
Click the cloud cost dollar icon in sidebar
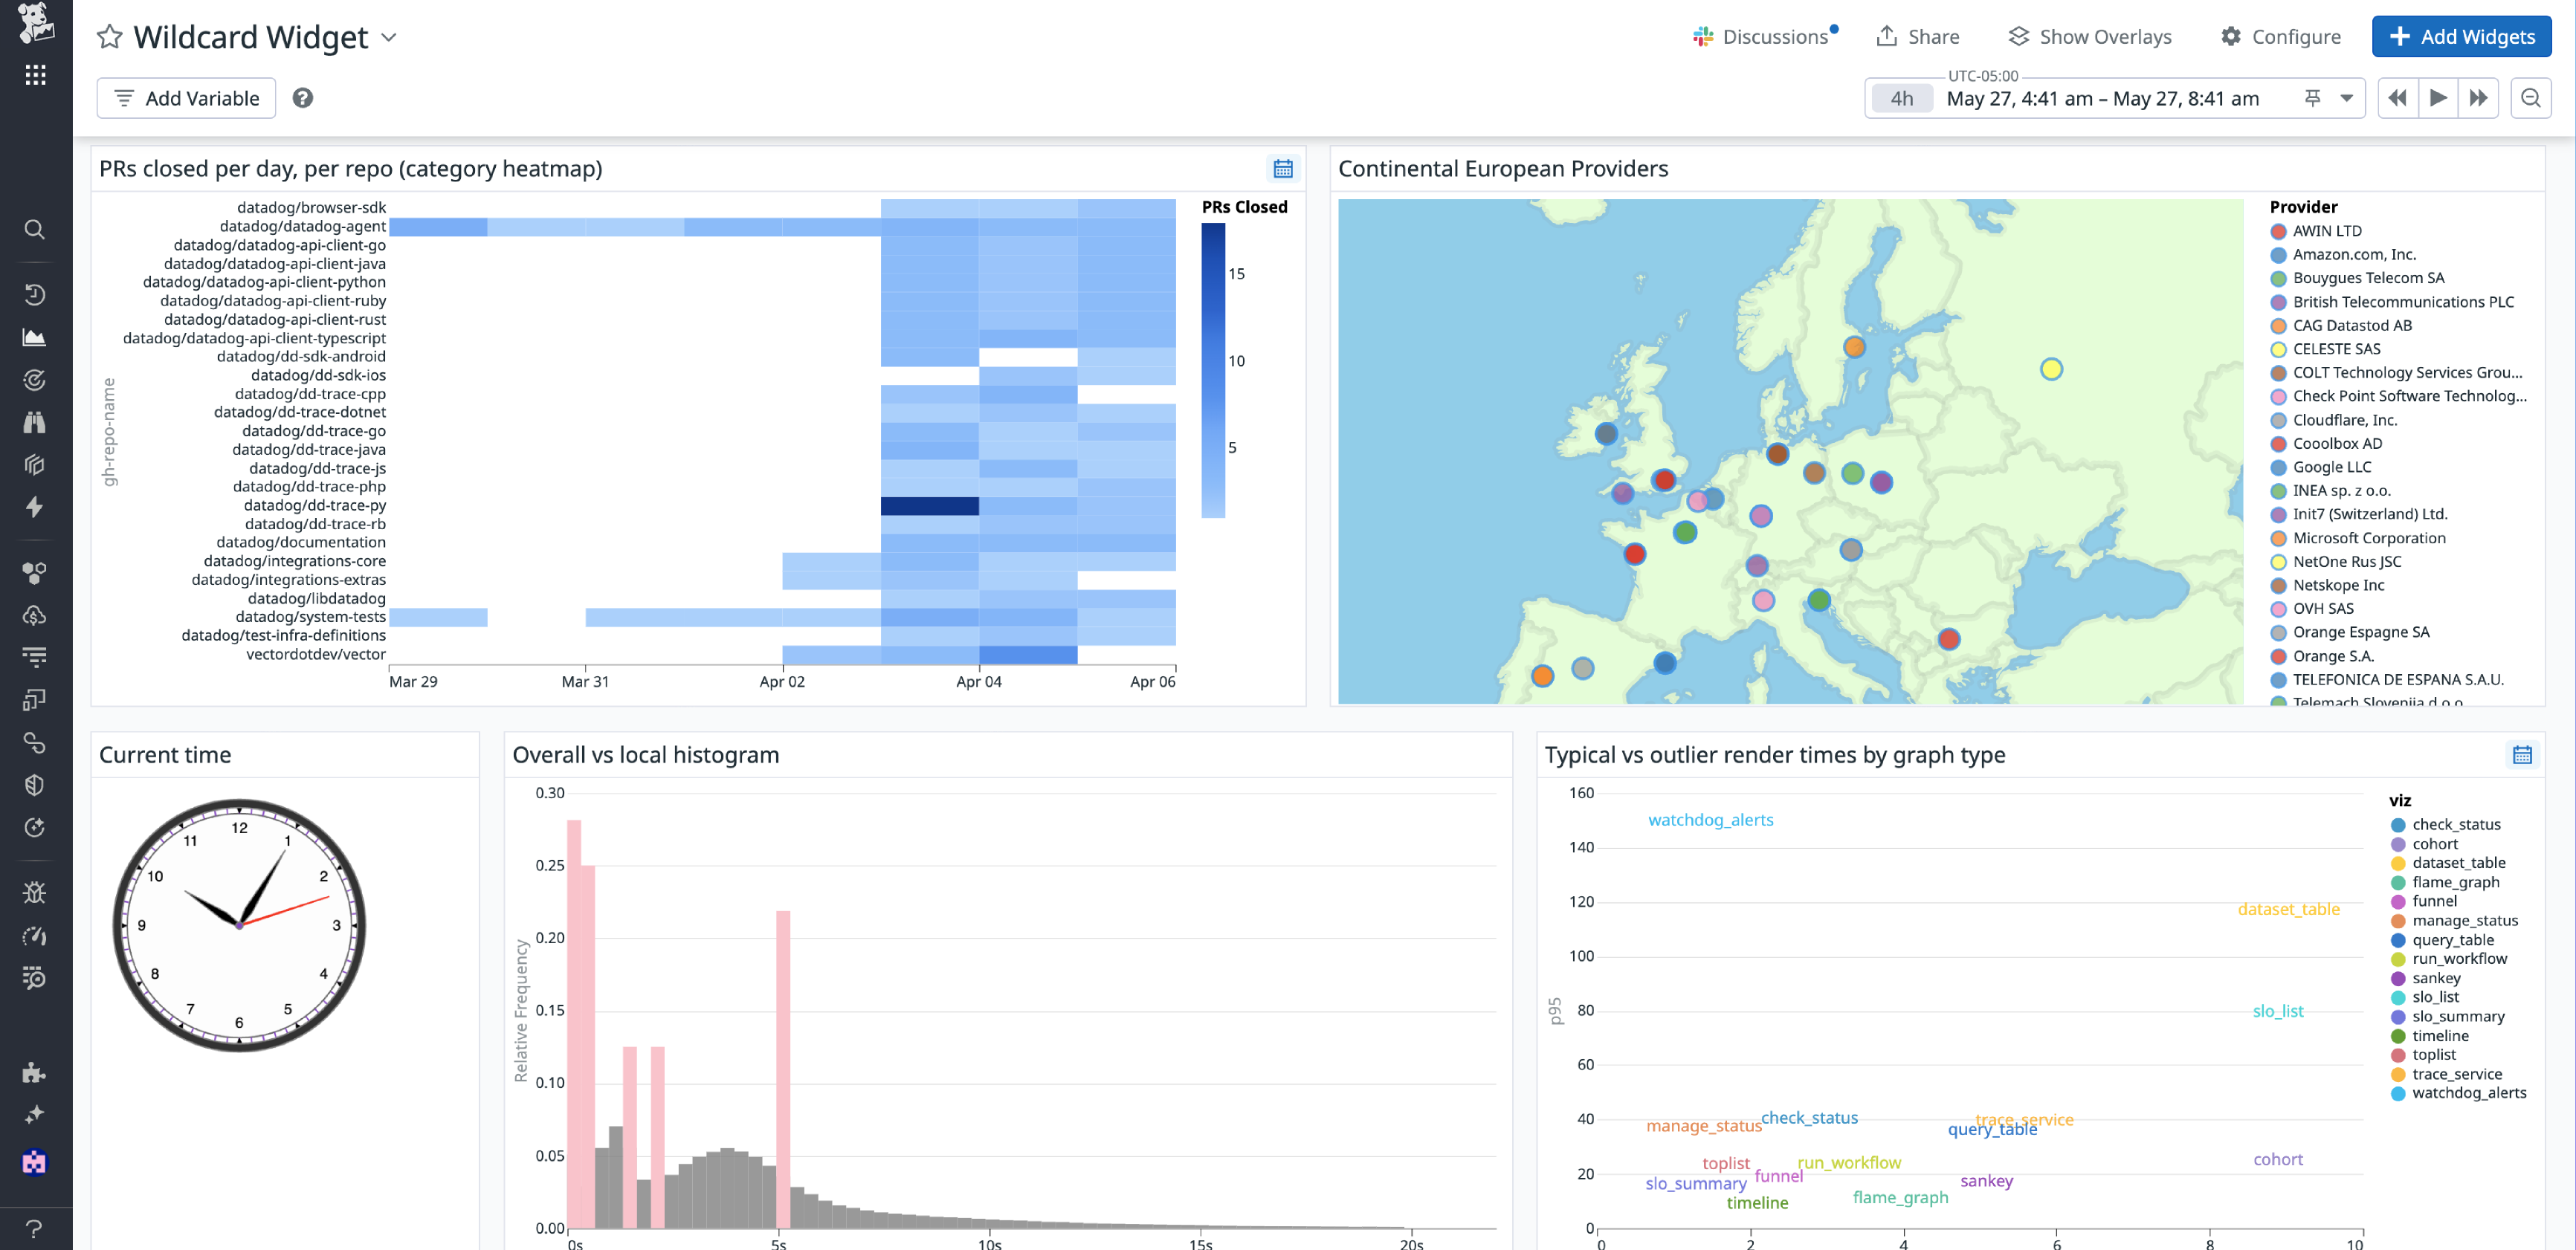click(35, 614)
